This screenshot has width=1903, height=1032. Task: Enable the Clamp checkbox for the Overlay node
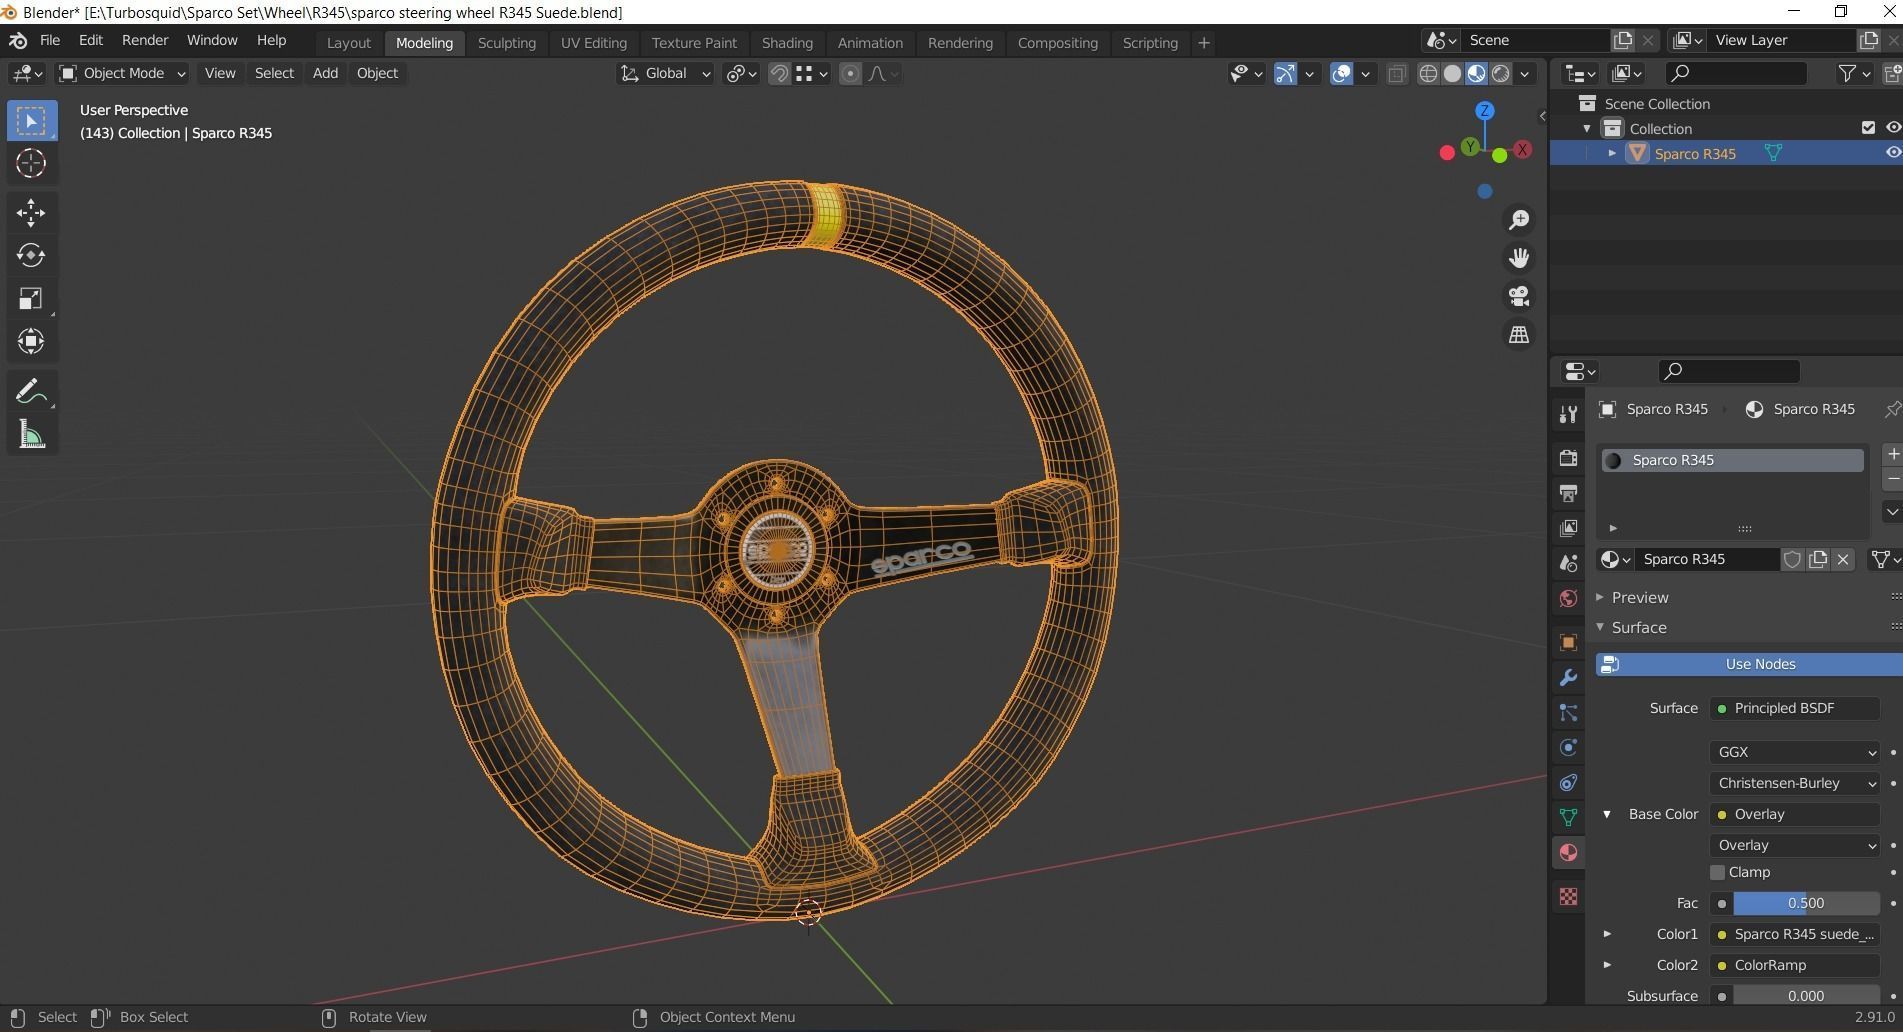click(x=1720, y=872)
